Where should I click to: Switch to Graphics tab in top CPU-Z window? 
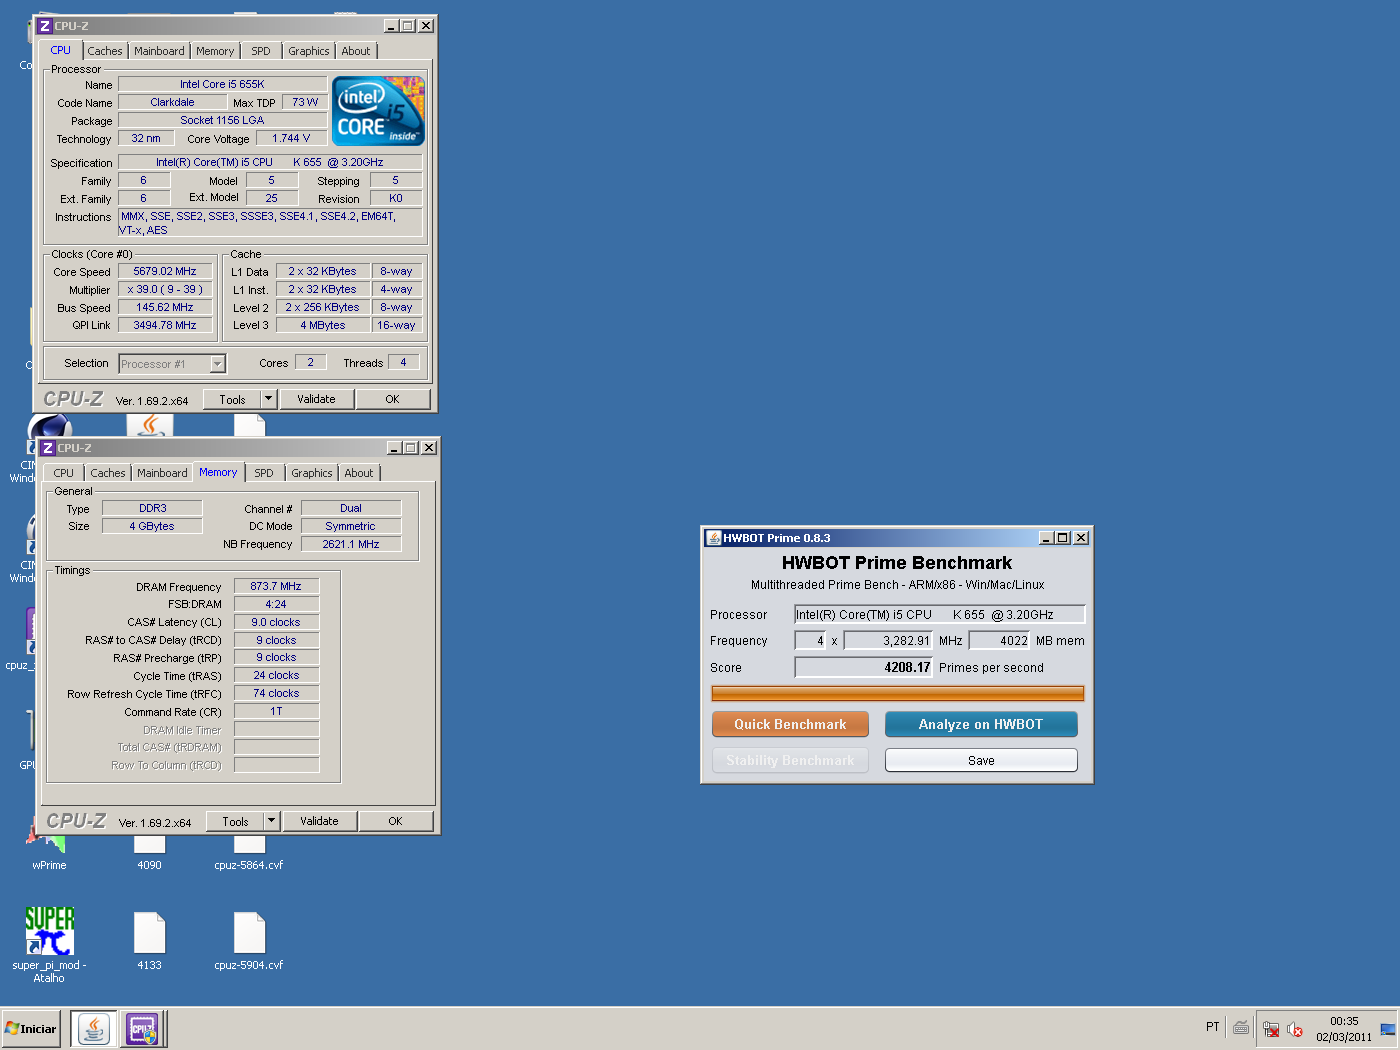(x=309, y=51)
